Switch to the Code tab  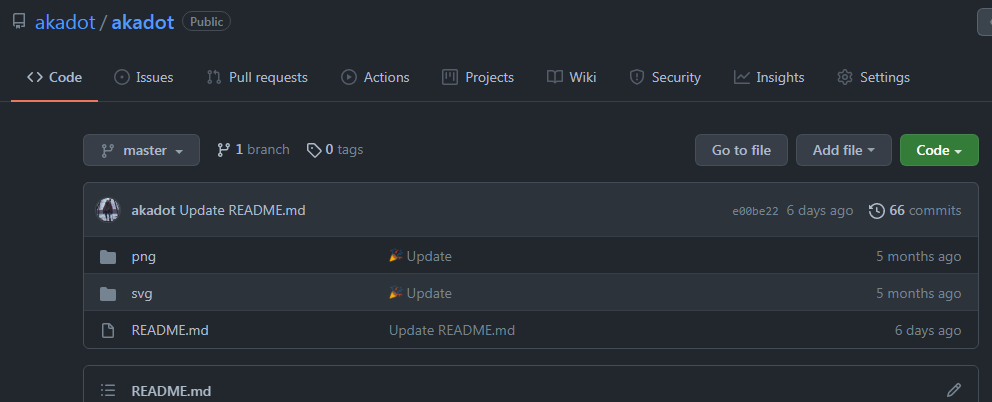click(54, 77)
